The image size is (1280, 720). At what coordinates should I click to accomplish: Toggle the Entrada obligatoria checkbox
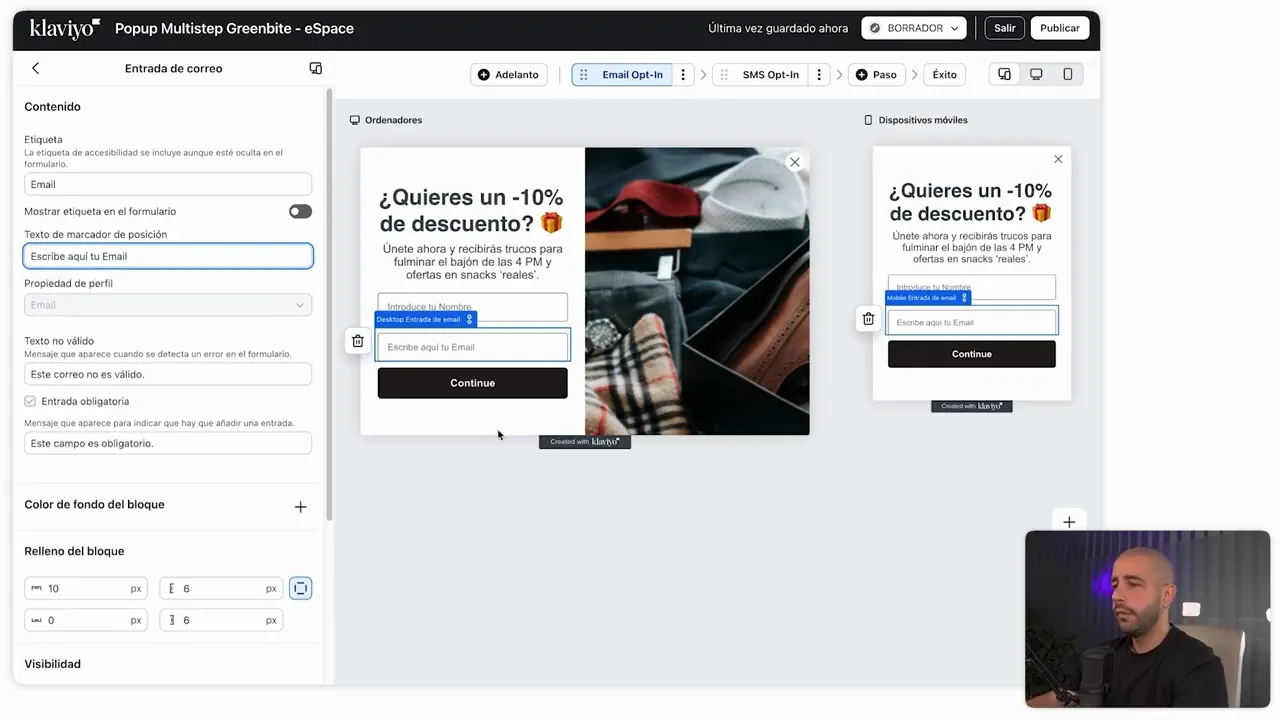[x=30, y=401]
